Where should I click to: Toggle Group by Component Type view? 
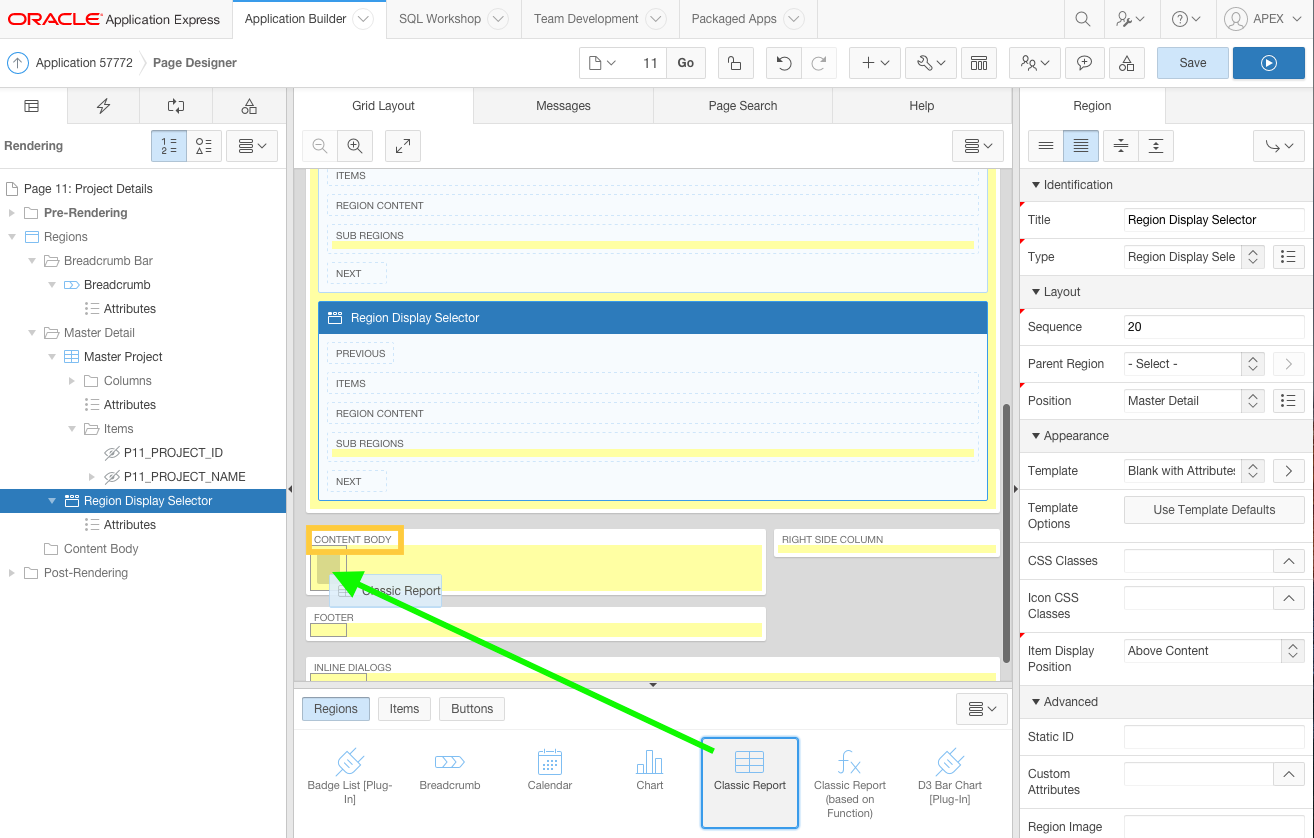click(x=203, y=146)
